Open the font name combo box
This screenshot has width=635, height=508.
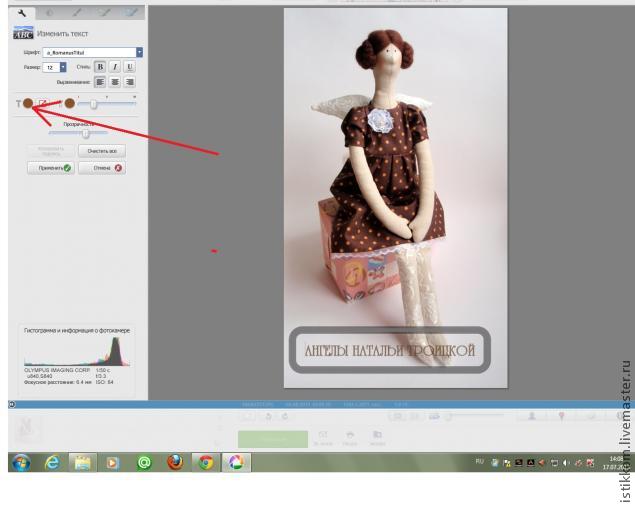[92, 52]
